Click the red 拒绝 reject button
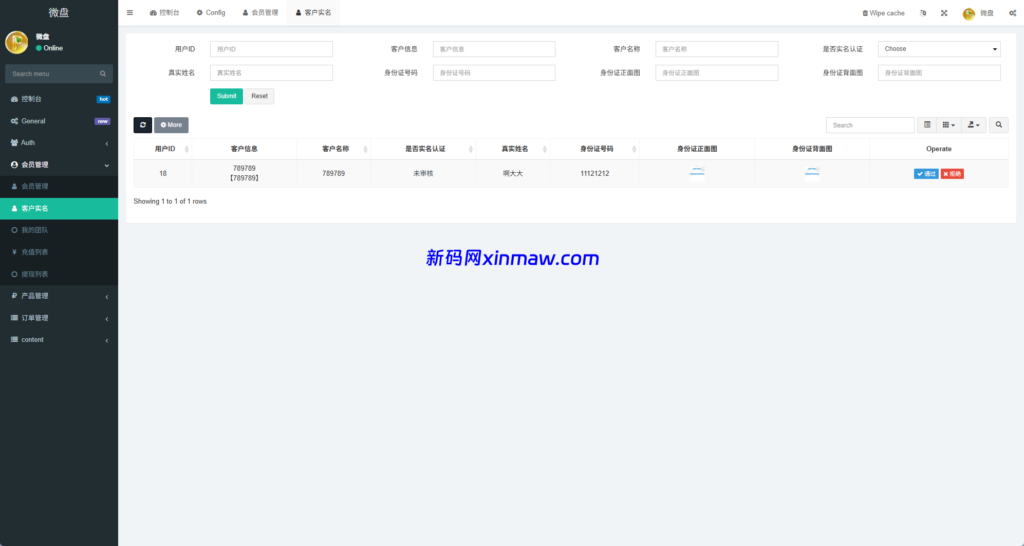The width and height of the screenshot is (1024, 546). (x=952, y=174)
